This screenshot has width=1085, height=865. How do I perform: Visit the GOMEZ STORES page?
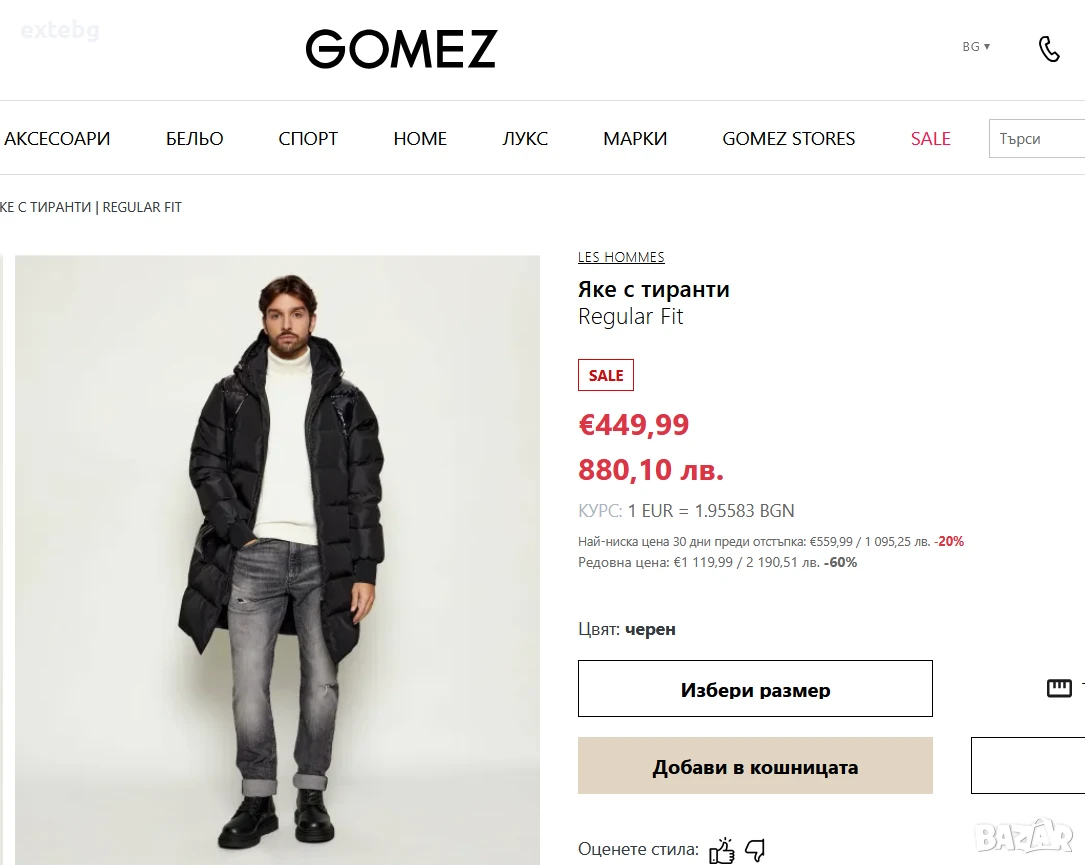tap(789, 138)
